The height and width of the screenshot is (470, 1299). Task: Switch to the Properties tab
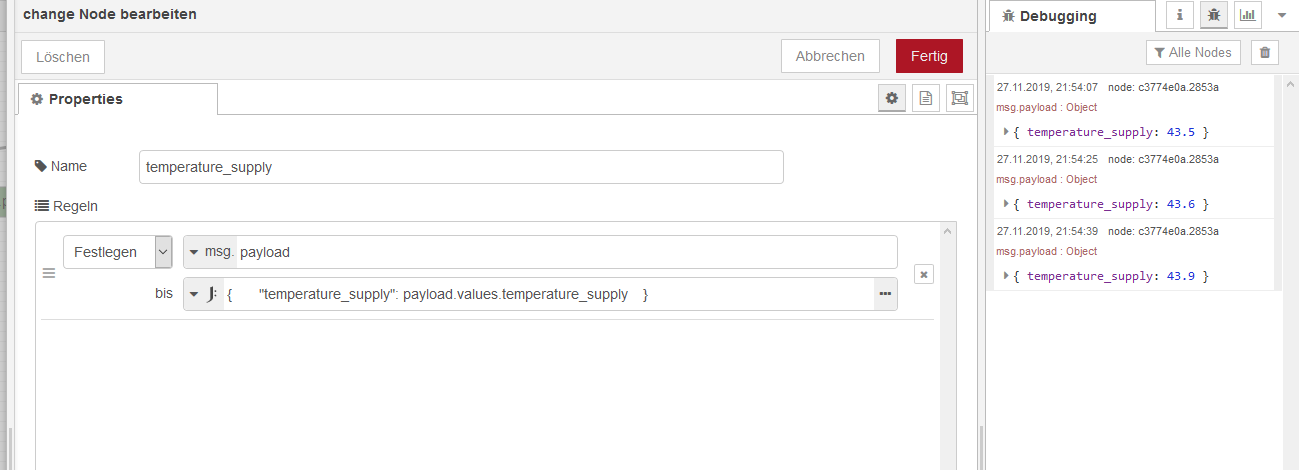point(118,99)
